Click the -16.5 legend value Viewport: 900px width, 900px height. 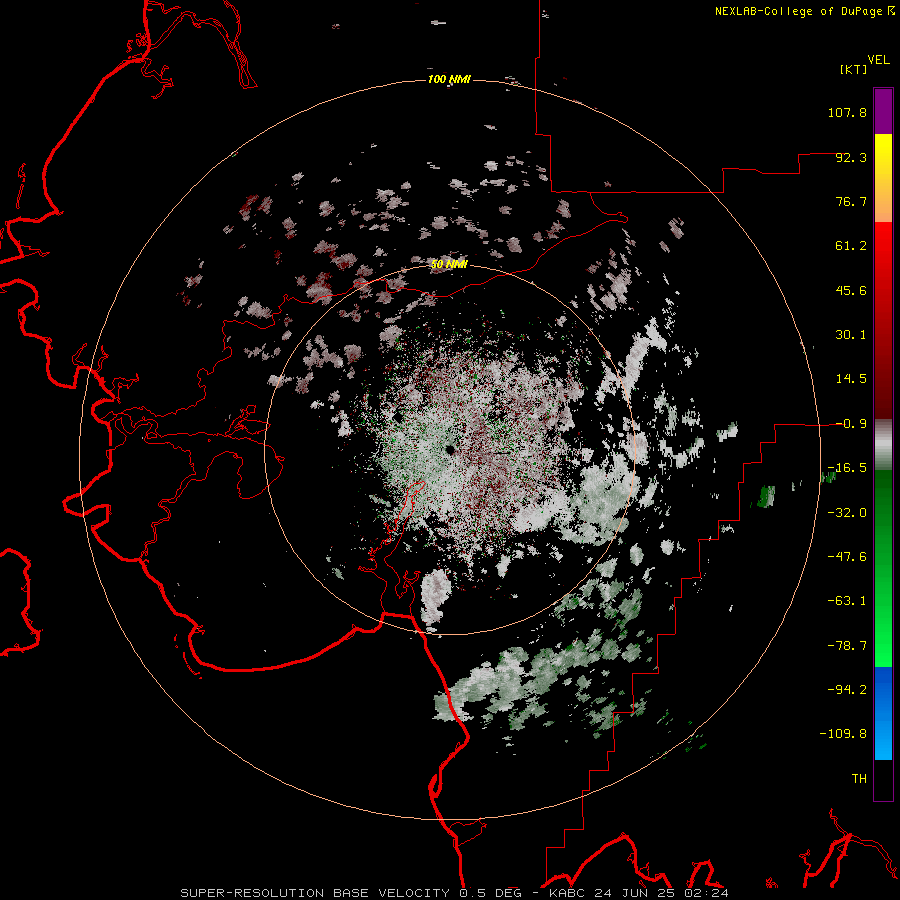(847, 468)
